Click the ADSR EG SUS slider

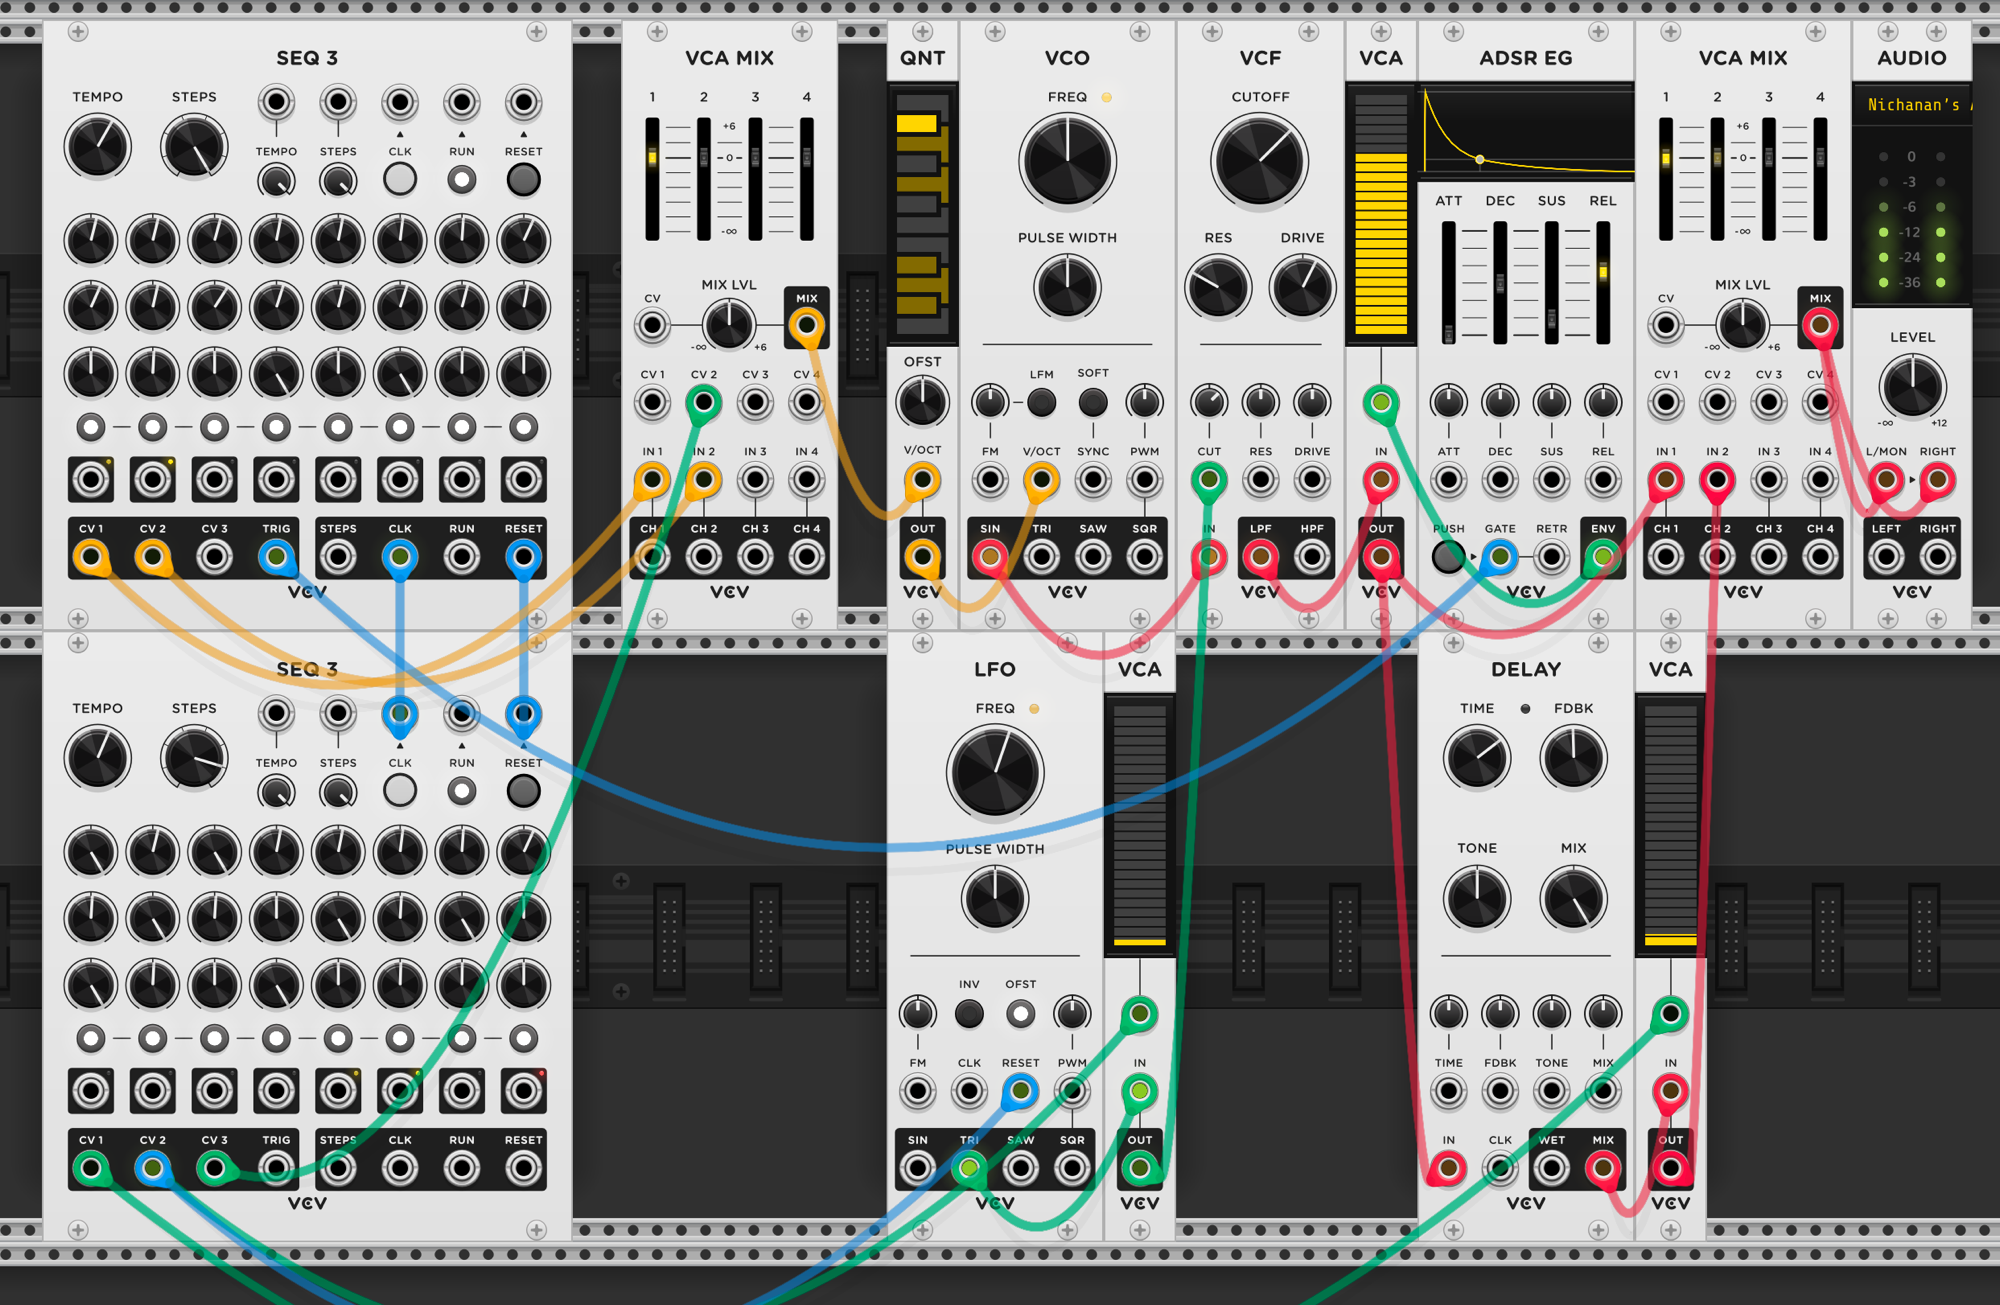click(1551, 283)
